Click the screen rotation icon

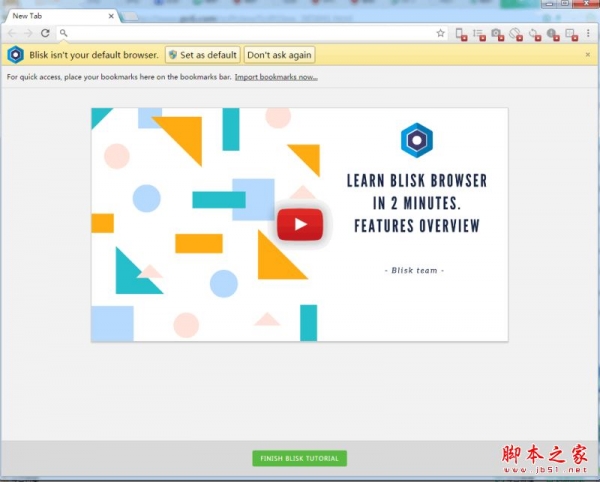(516, 34)
